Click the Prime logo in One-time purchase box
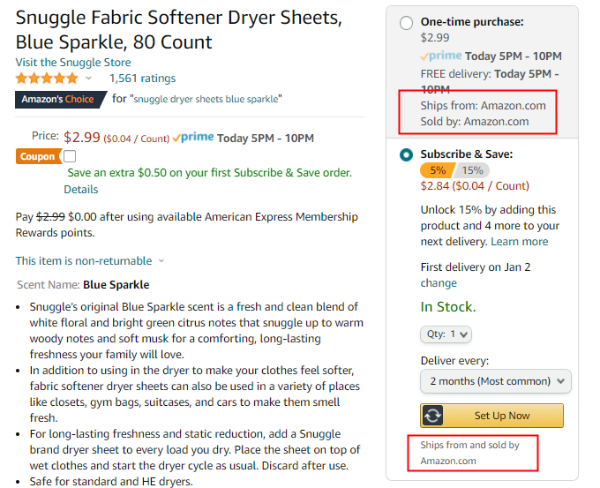 pyautogui.click(x=442, y=56)
